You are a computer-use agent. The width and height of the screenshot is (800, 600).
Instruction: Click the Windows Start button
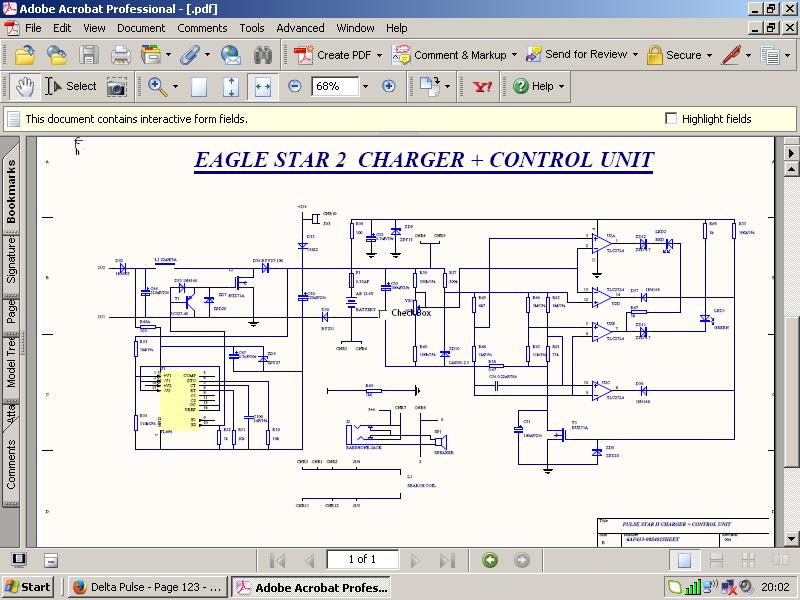click(28, 587)
